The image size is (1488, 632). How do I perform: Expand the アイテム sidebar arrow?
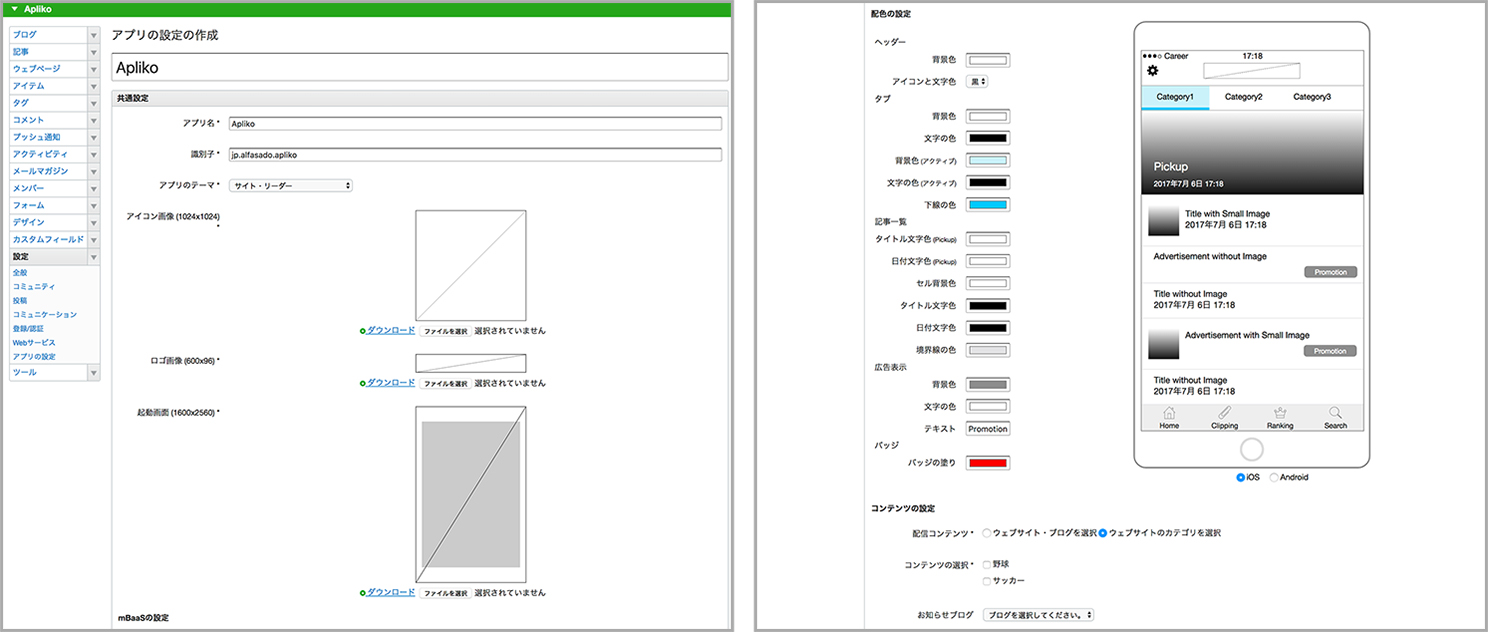tap(93, 86)
